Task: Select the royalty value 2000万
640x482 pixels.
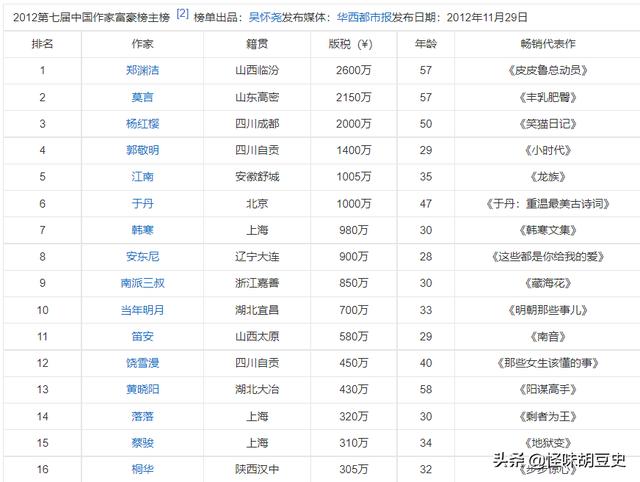Action: 353,124
